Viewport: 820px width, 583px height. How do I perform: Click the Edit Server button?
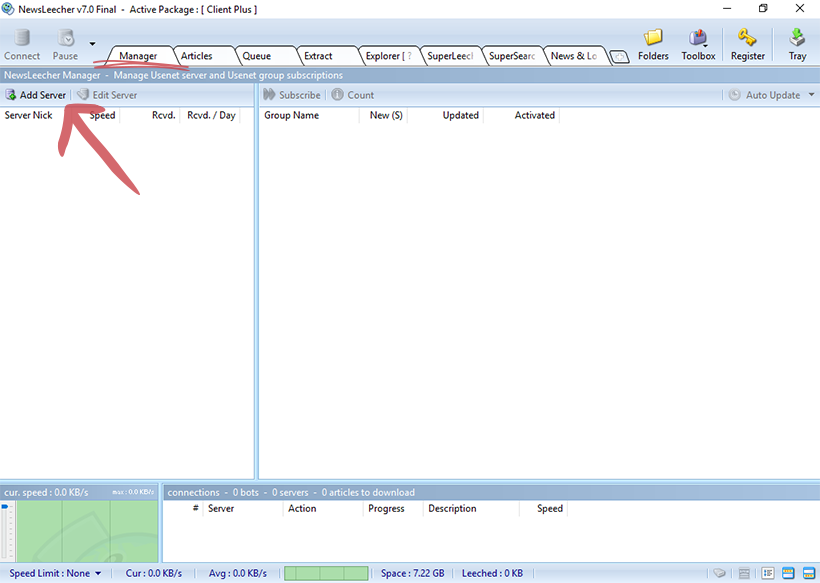(107, 95)
